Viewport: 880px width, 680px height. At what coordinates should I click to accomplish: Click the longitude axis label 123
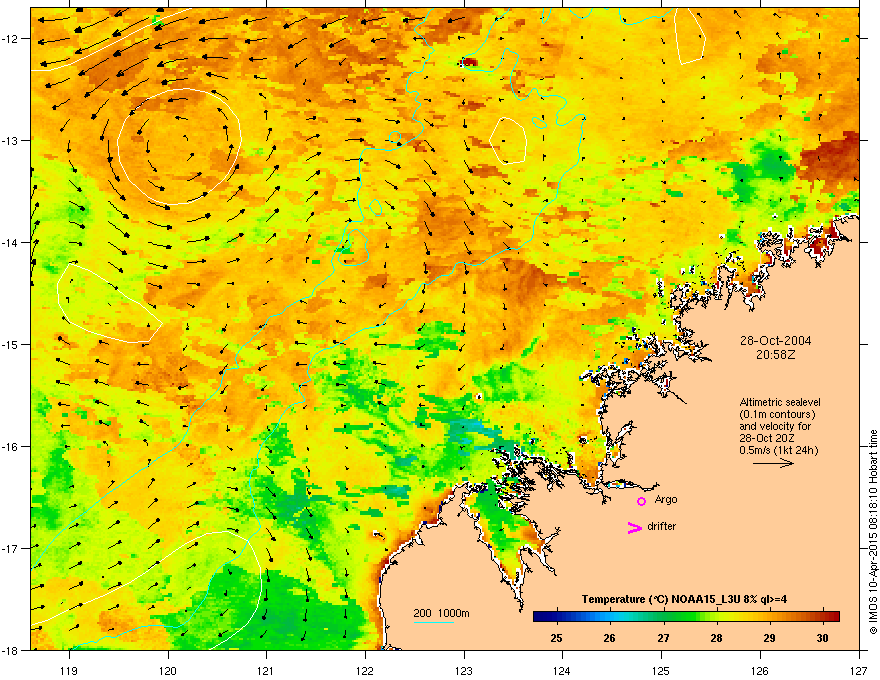(464, 670)
